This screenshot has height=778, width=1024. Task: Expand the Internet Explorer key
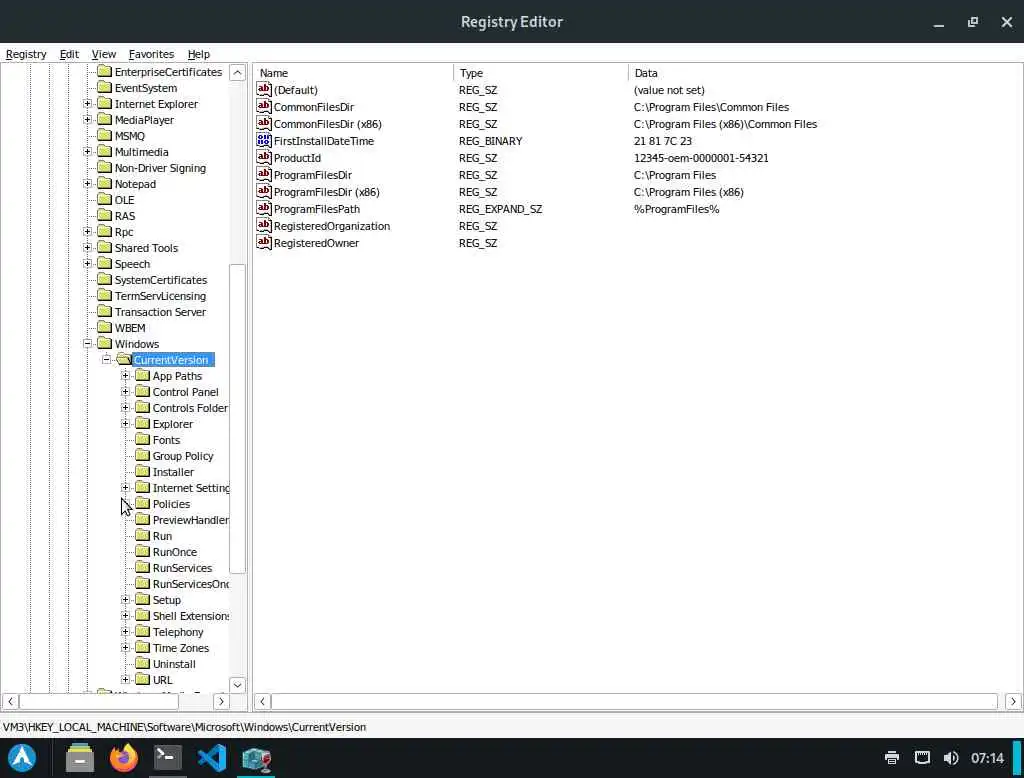point(88,104)
